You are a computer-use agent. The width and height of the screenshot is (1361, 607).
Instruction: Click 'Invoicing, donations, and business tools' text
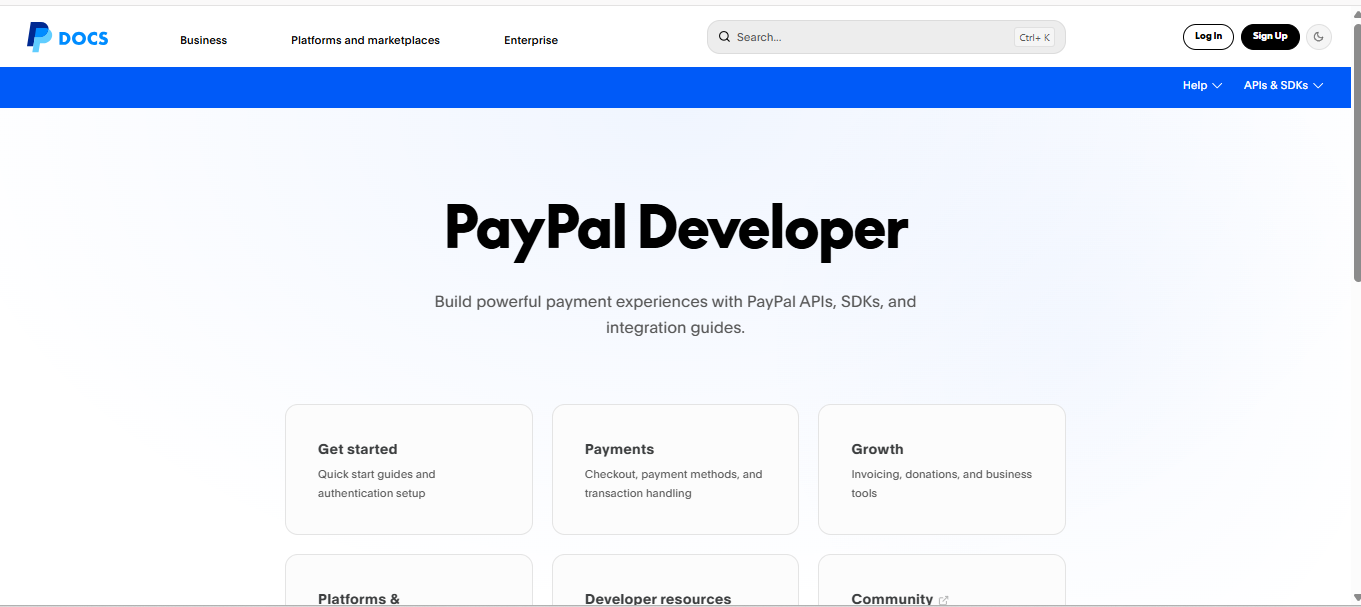click(942, 484)
